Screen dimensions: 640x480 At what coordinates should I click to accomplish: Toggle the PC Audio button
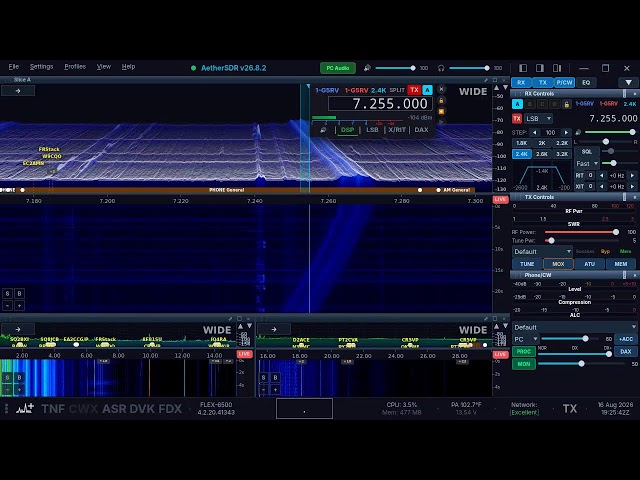[x=338, y=68]
